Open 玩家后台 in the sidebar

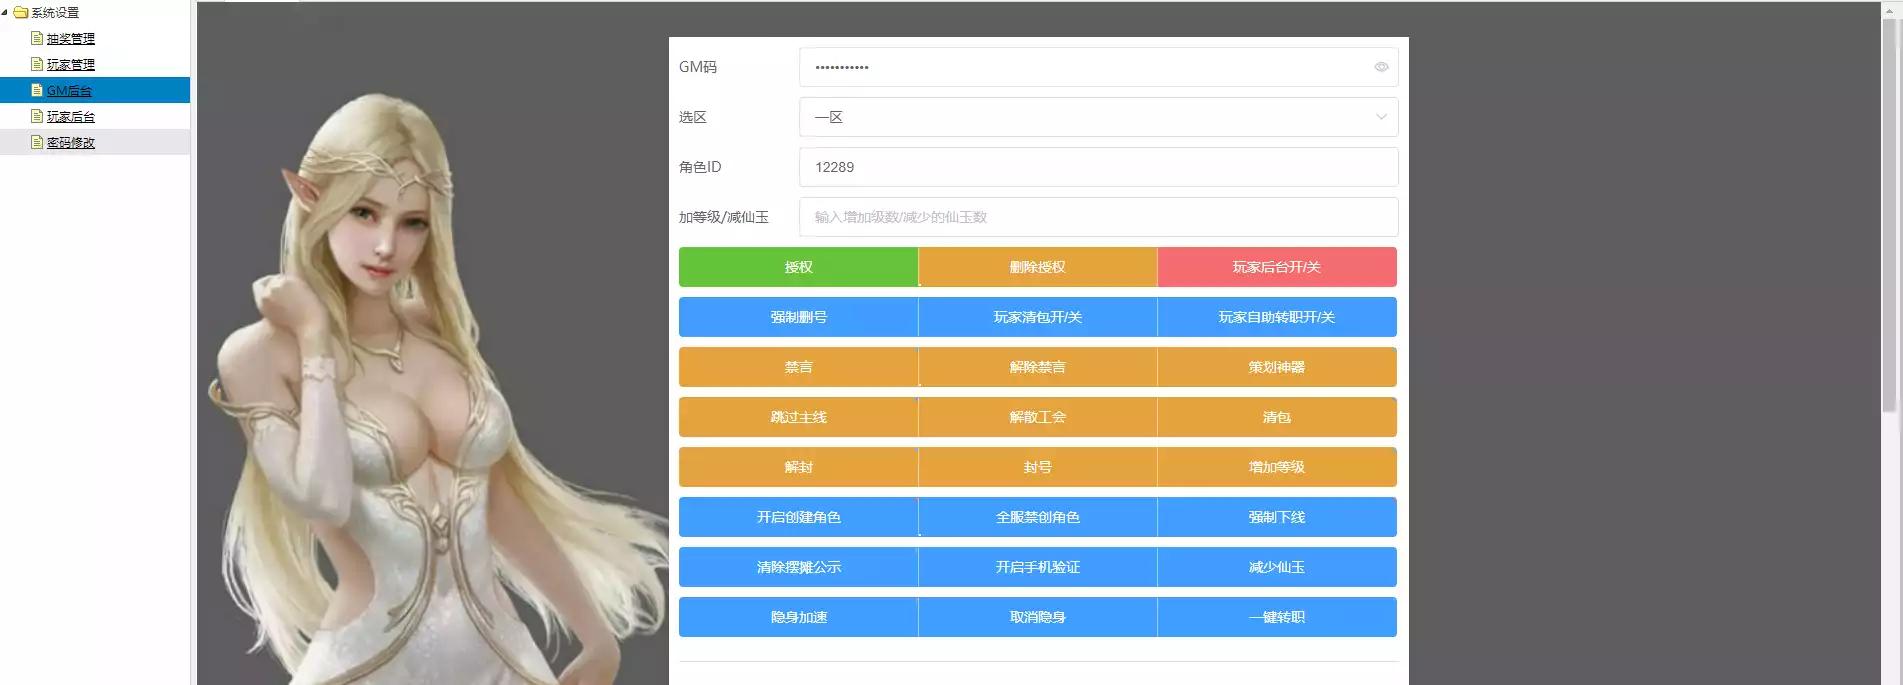[71, 117]
